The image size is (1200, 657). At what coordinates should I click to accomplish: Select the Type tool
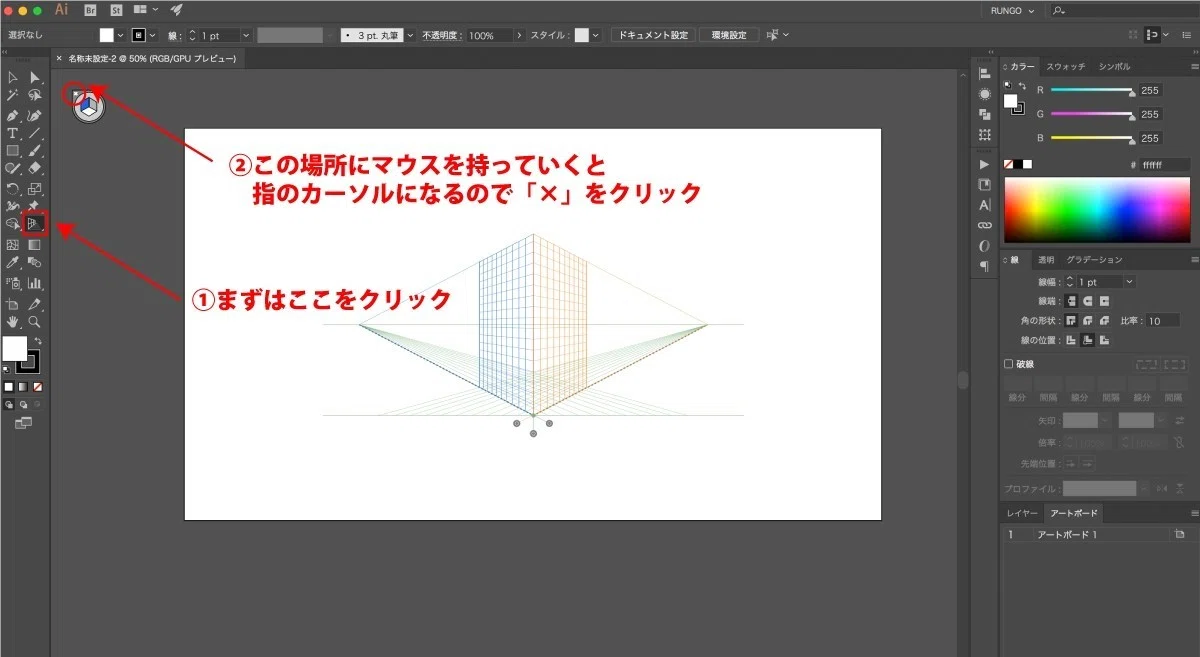(13, 133)
